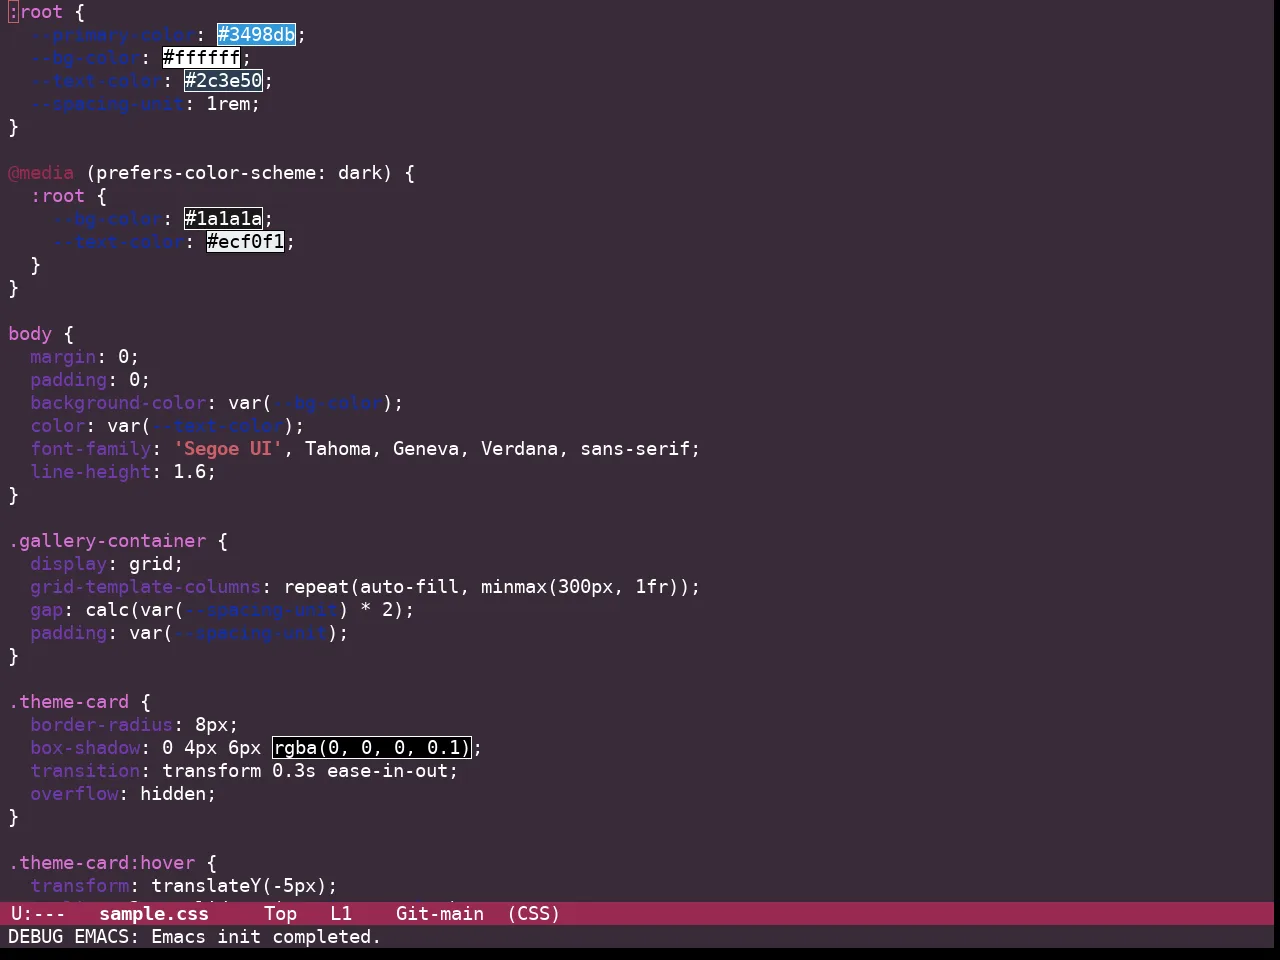Click the .theme-card:hover selector
The width and height of the screenshot is (1280, 960).
click(101, 863)
